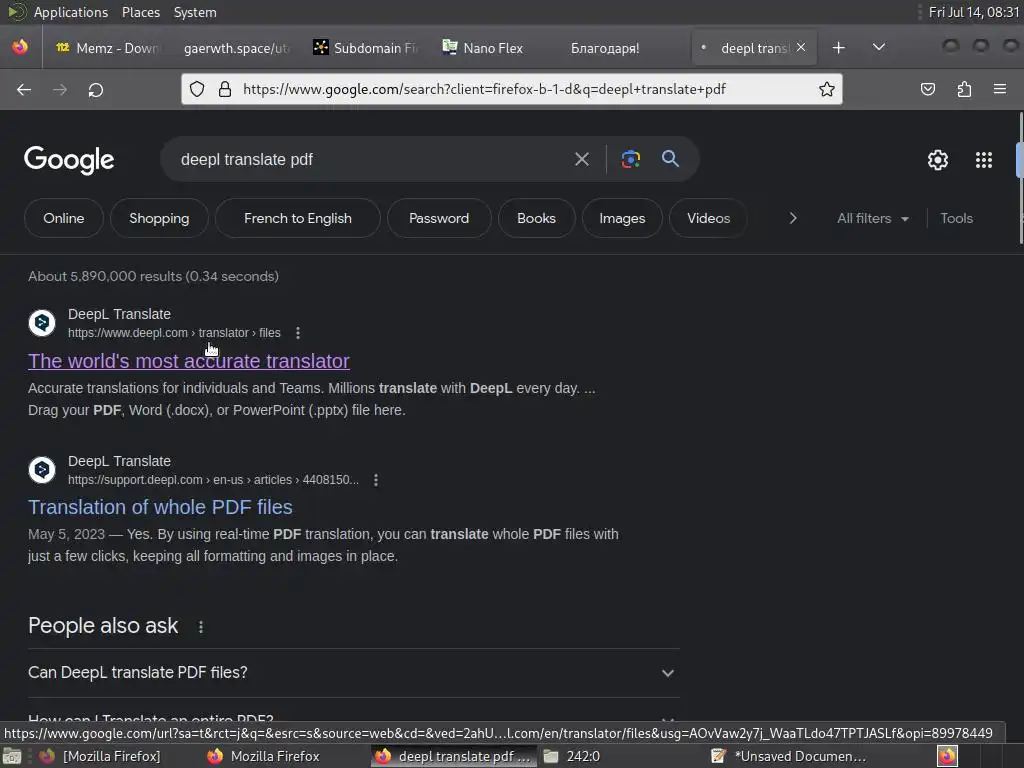Switch to the Благодаря! tab
Viewport: 1024px width, 768px height.
[x=605, y=48]
